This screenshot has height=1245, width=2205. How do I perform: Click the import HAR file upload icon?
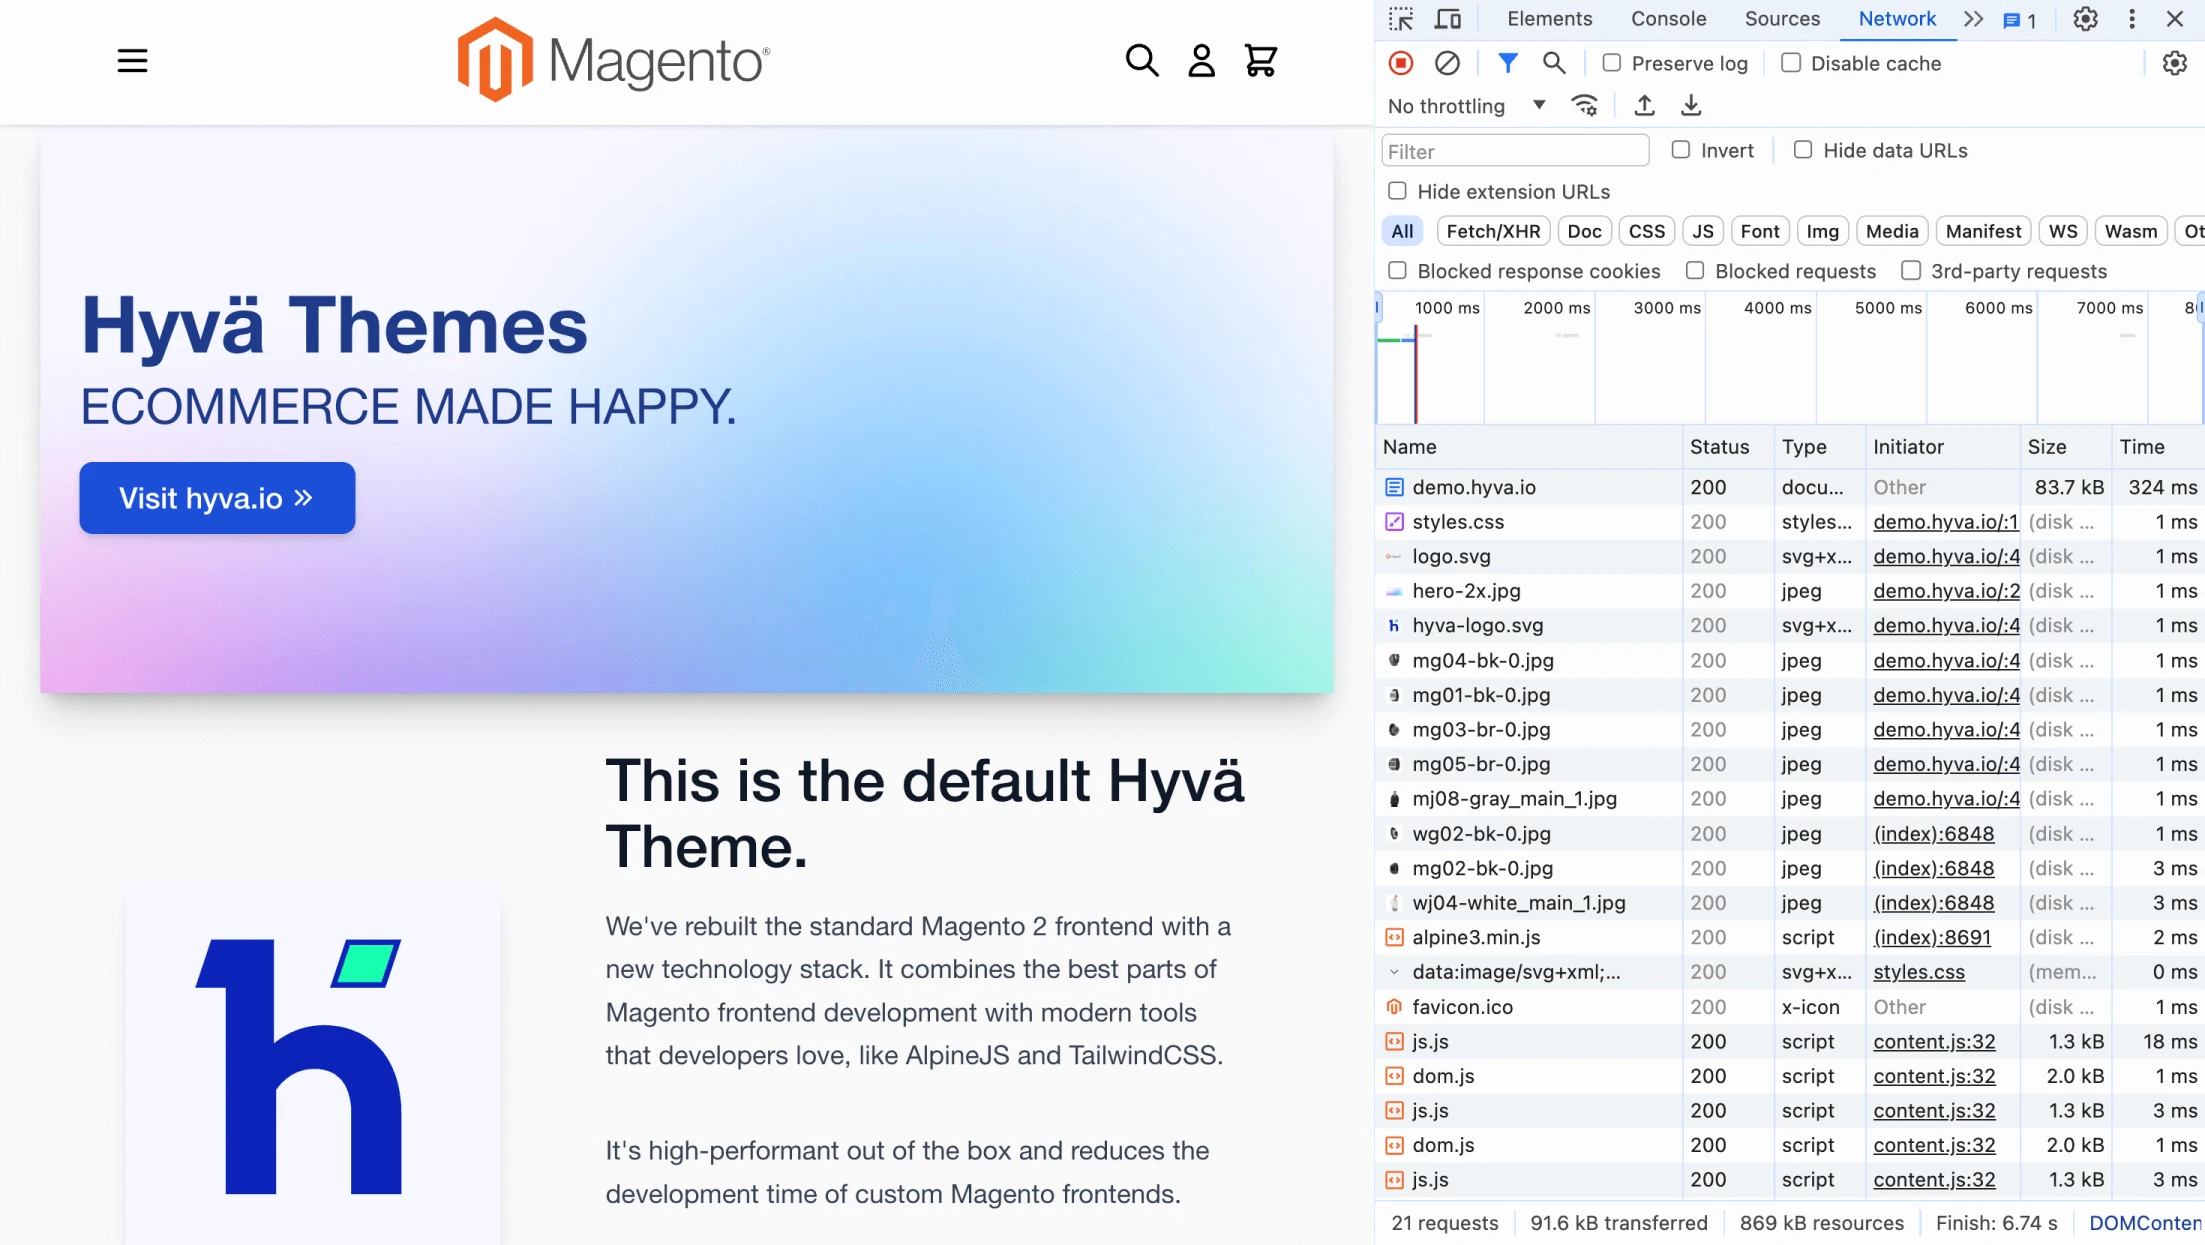(1645, 105)
